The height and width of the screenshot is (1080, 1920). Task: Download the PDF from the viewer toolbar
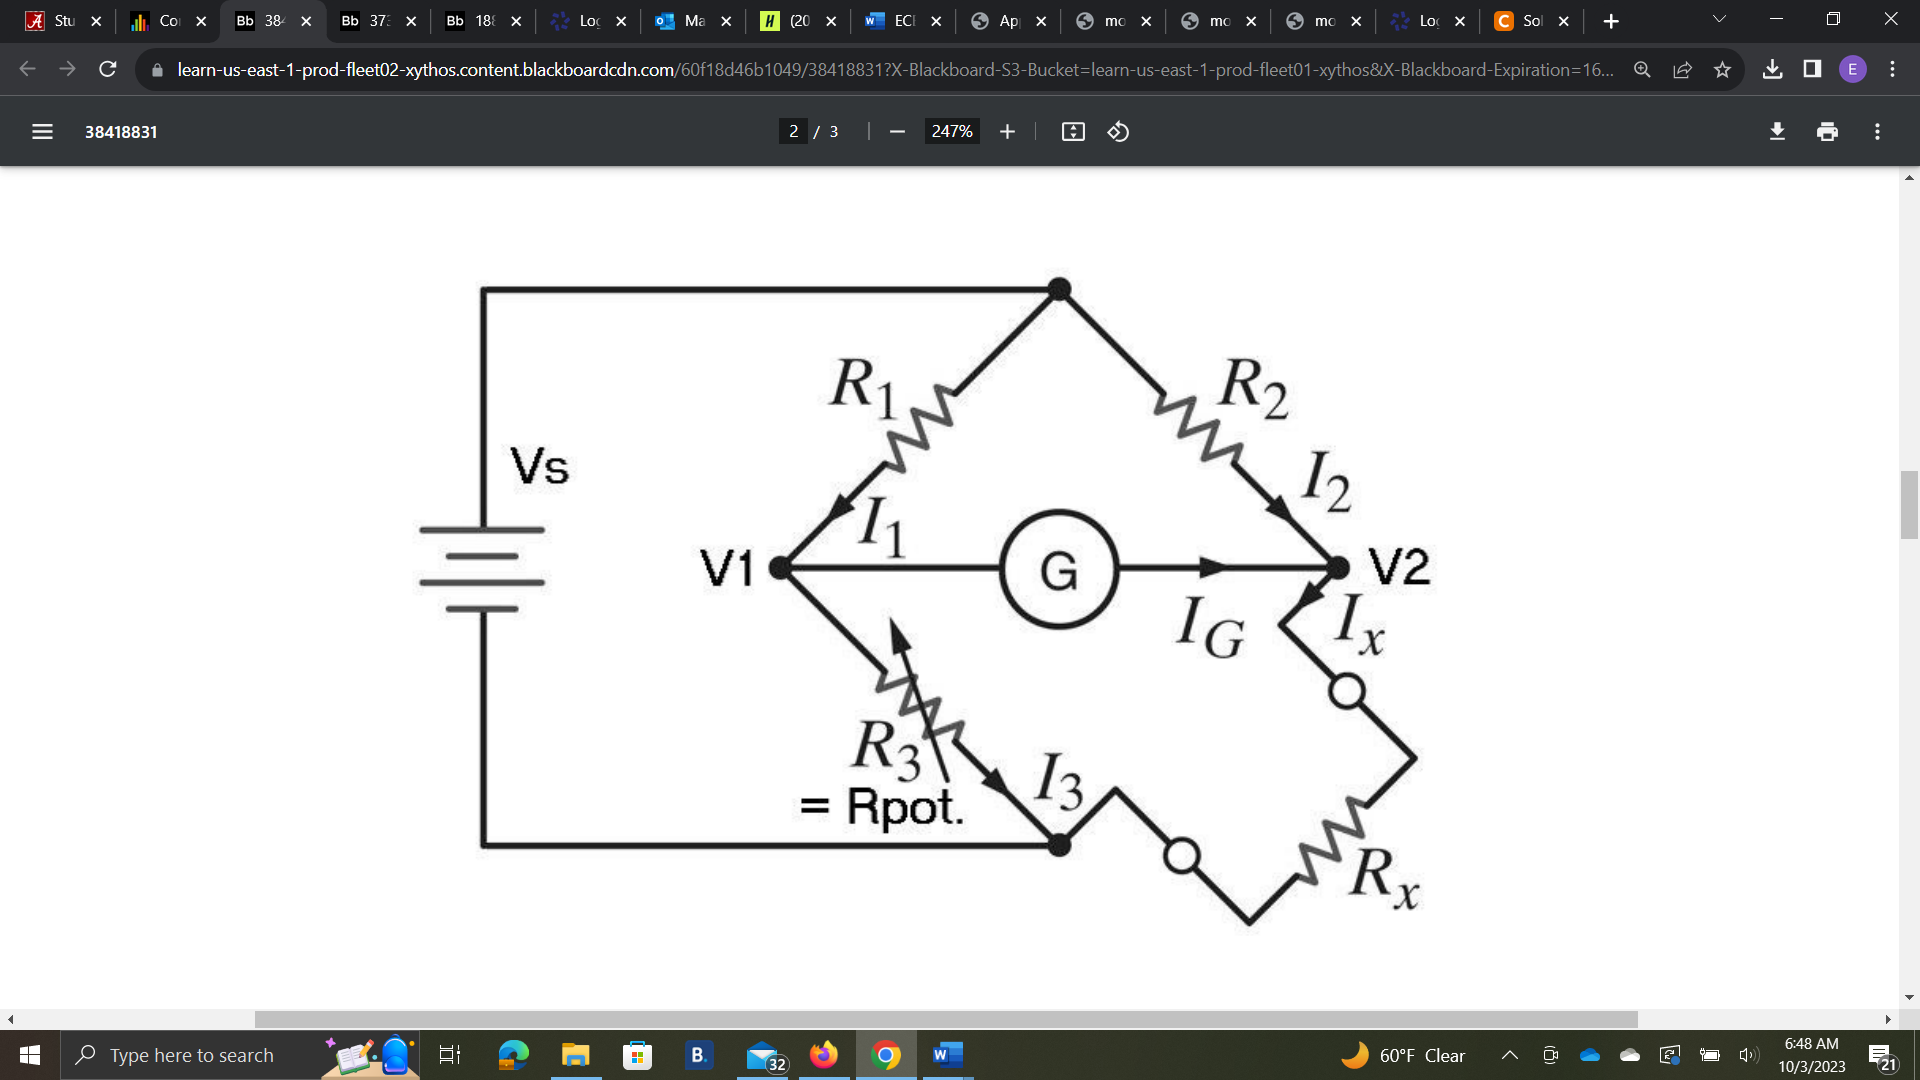tap(1777, 131)
